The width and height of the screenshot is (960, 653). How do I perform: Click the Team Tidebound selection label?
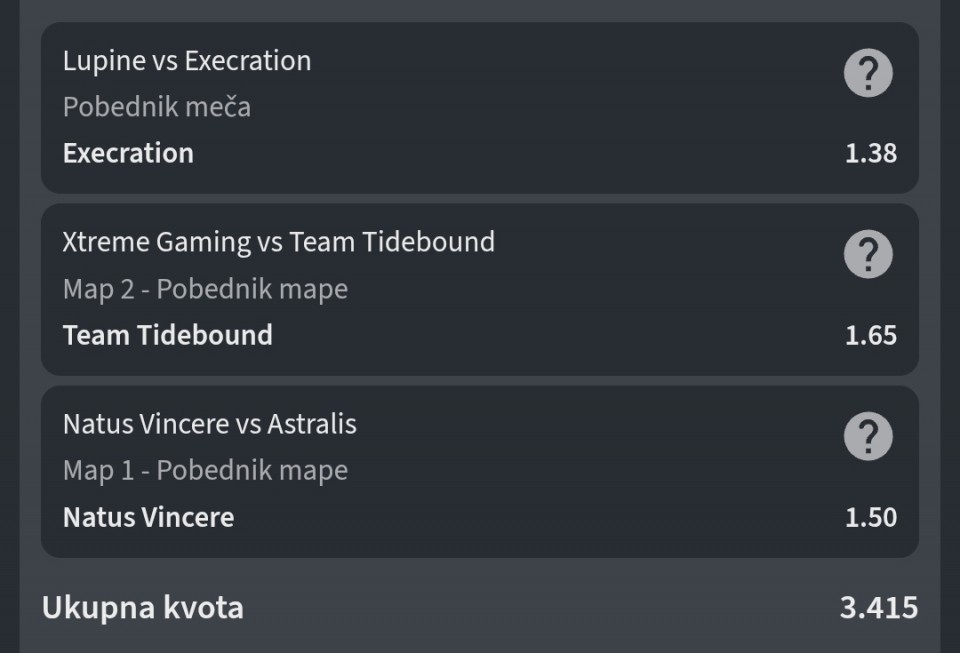(x=167, y=335)
